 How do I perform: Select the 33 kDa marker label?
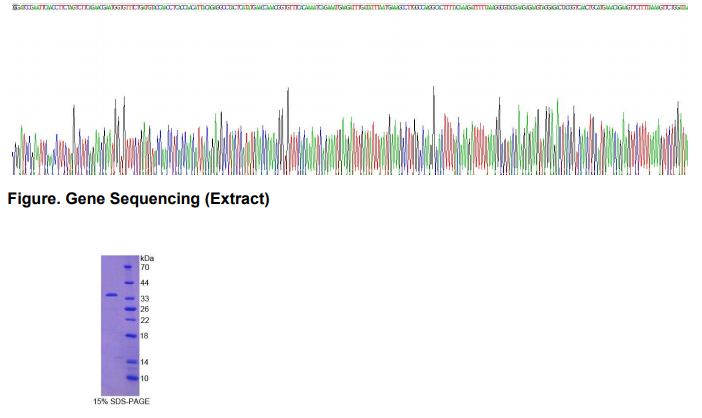coord(145,299)
